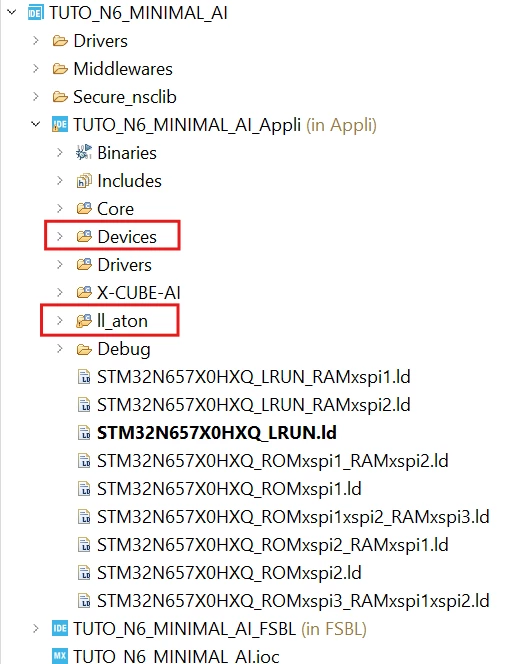The width and height of the screenshot is (505, 664).
Task: Collapse the TUTO_N6_MINIMAL_AI_Appli subproject
Action: pyautogui.click(x=36, y=124)
